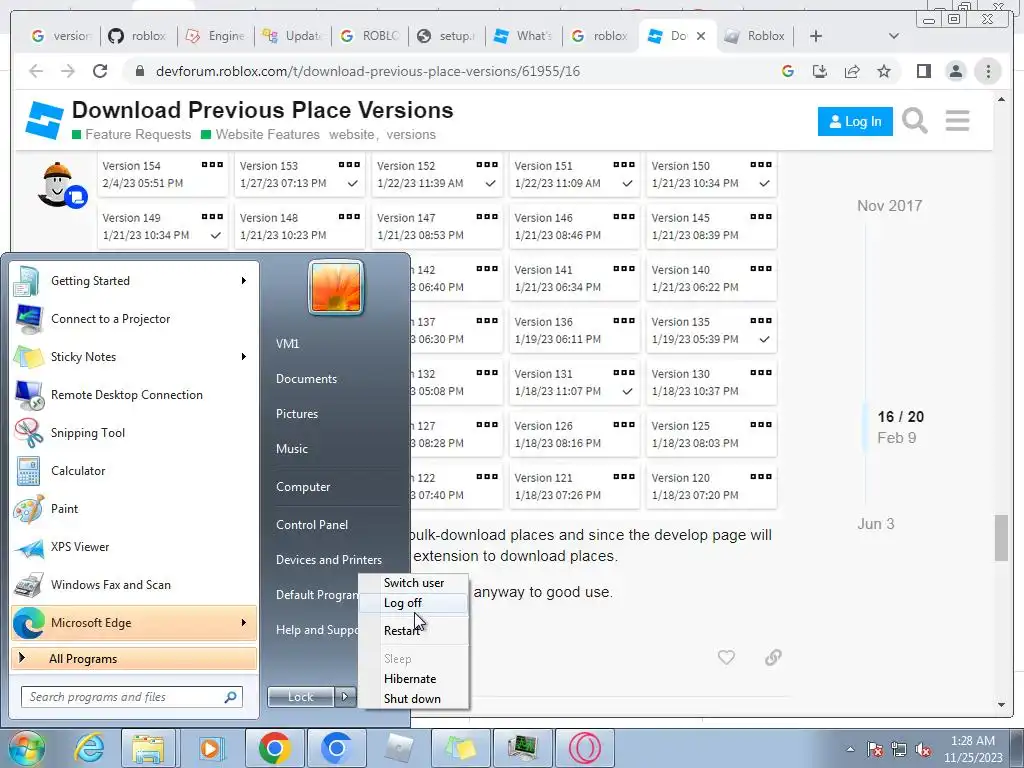1024x768 pixels.
Task: Open the Chromium taskbar icon
Action: (336, 748)
